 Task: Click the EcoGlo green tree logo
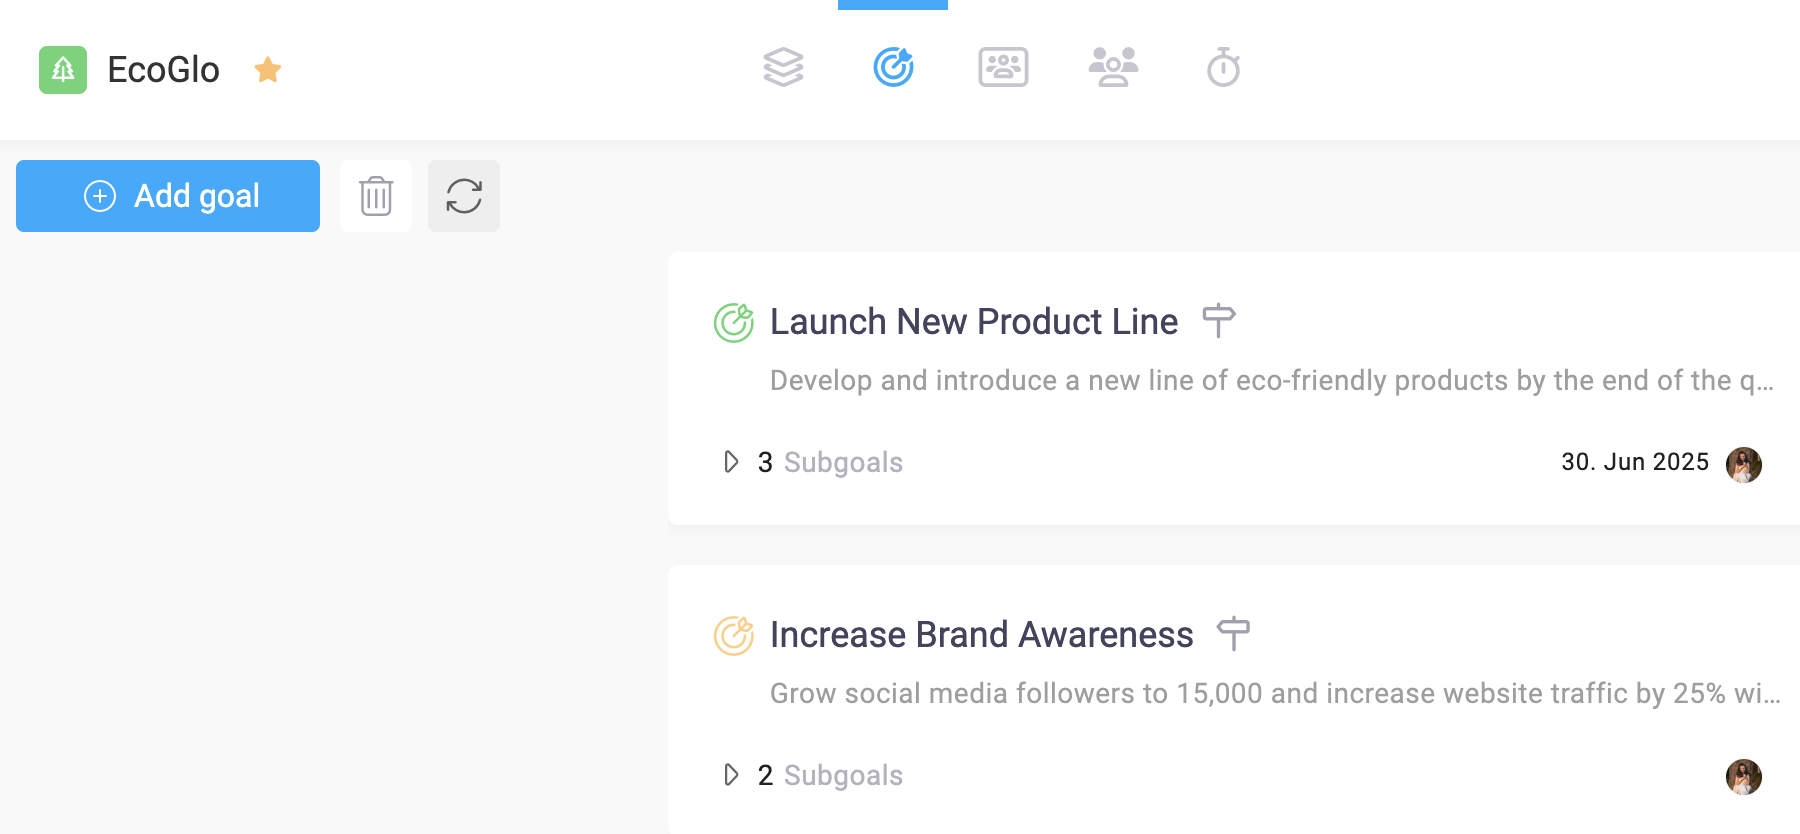coord(63,70)
